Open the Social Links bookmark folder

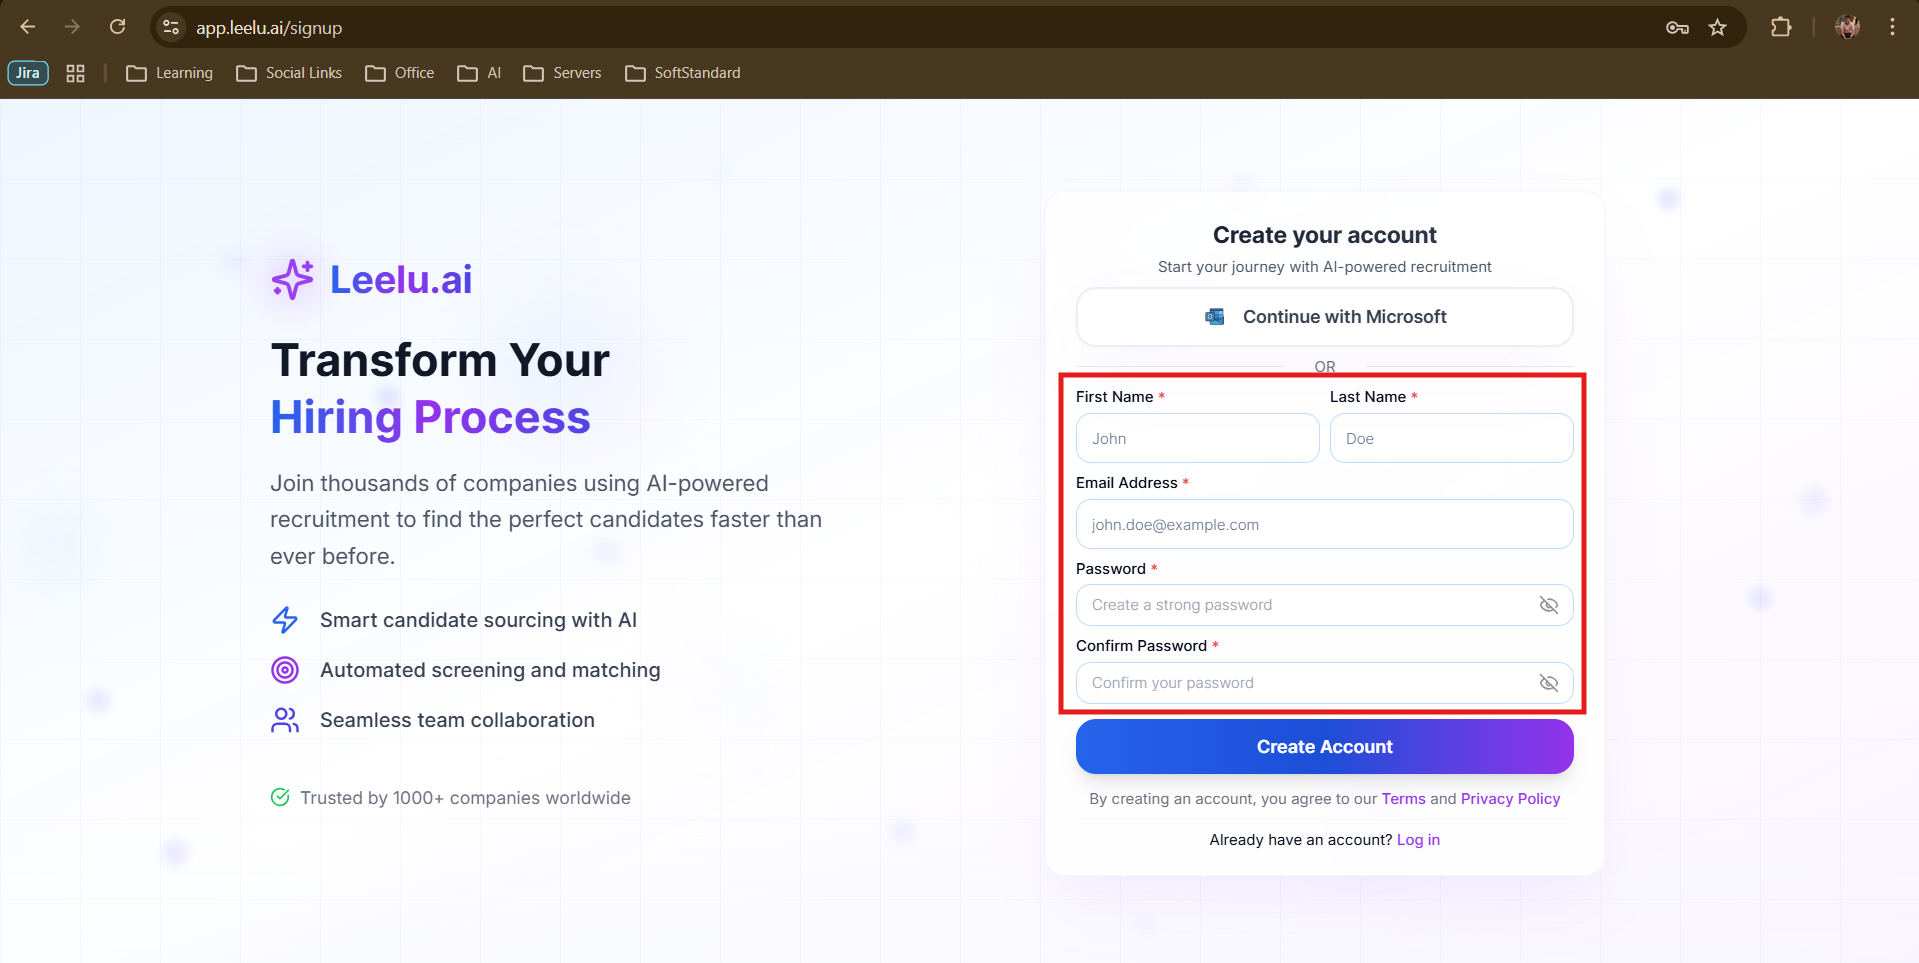289,73
